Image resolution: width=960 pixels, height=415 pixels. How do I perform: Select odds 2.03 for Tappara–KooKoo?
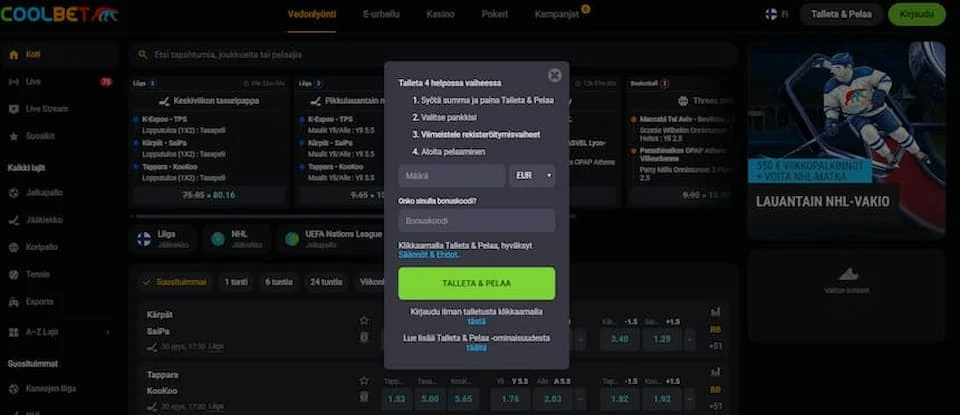[552, 399]
